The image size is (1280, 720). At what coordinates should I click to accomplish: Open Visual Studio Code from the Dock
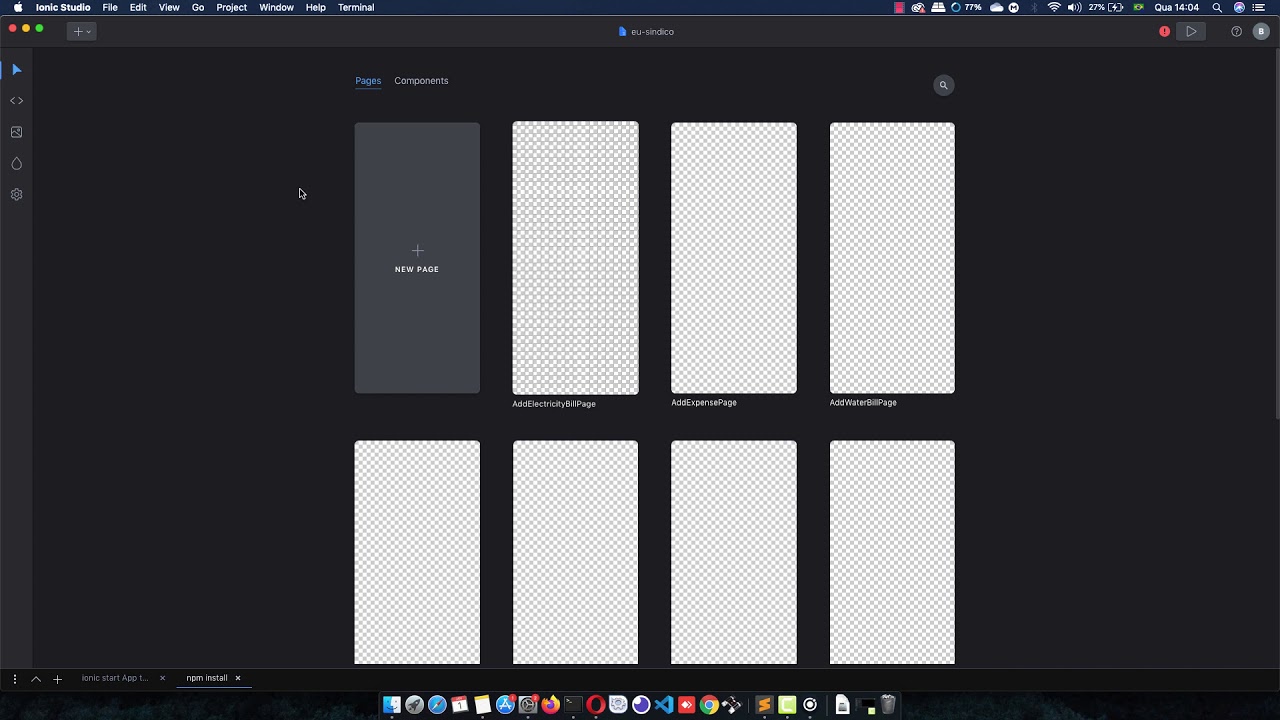pyautogui.click(x=664, y=705)
